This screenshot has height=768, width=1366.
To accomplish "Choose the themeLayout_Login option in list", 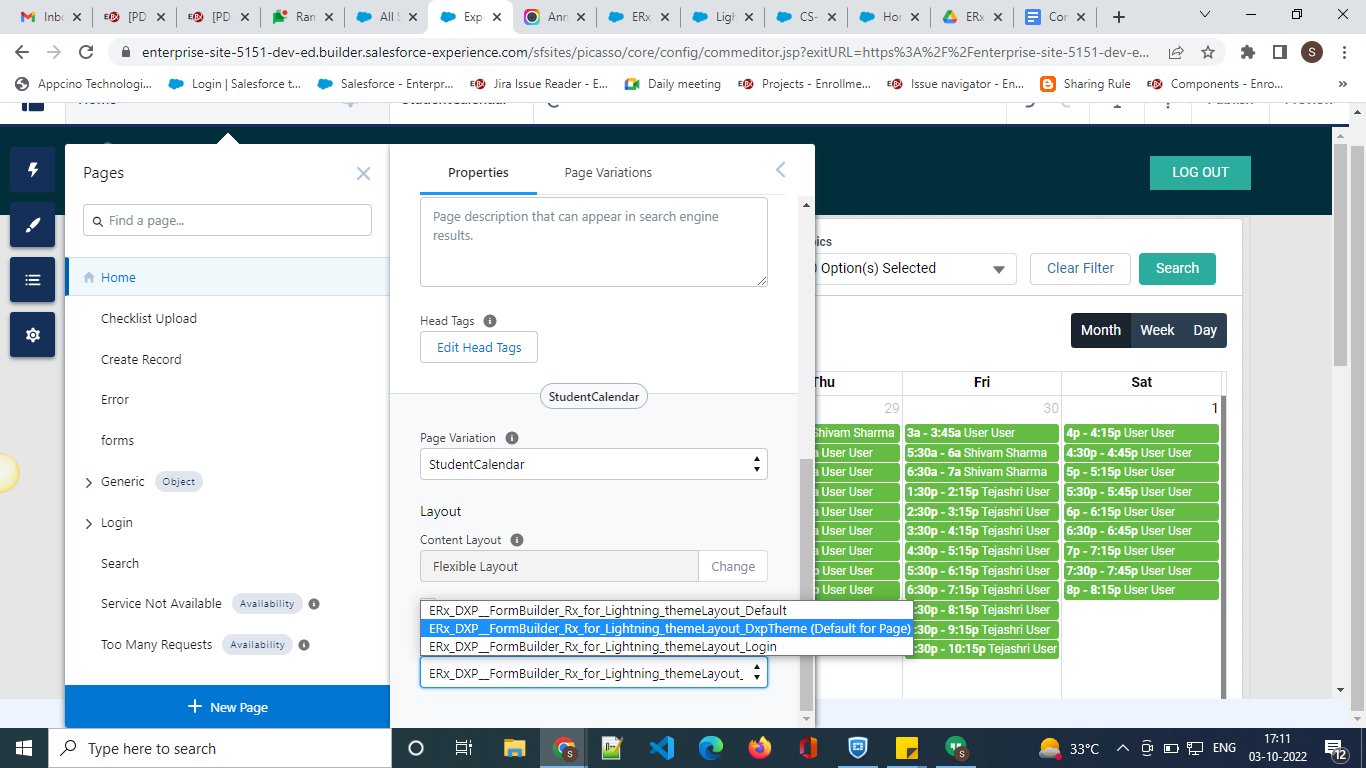I will click(602, 647).
